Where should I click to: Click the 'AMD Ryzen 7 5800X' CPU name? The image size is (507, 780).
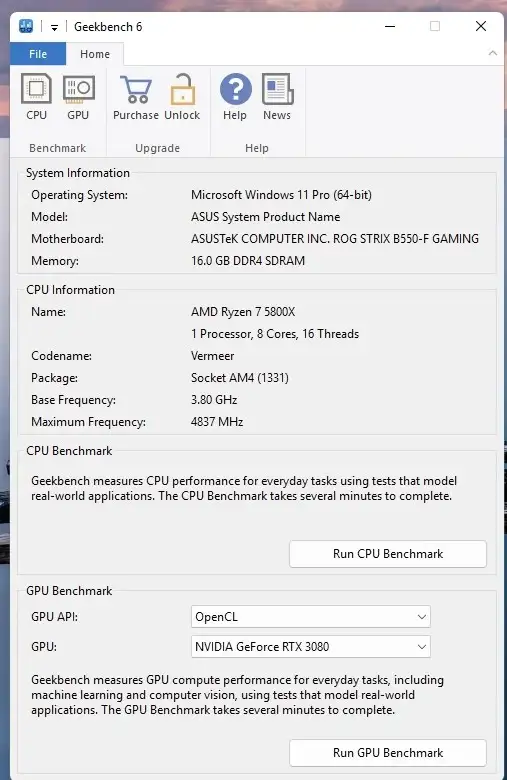click(243, 312)
